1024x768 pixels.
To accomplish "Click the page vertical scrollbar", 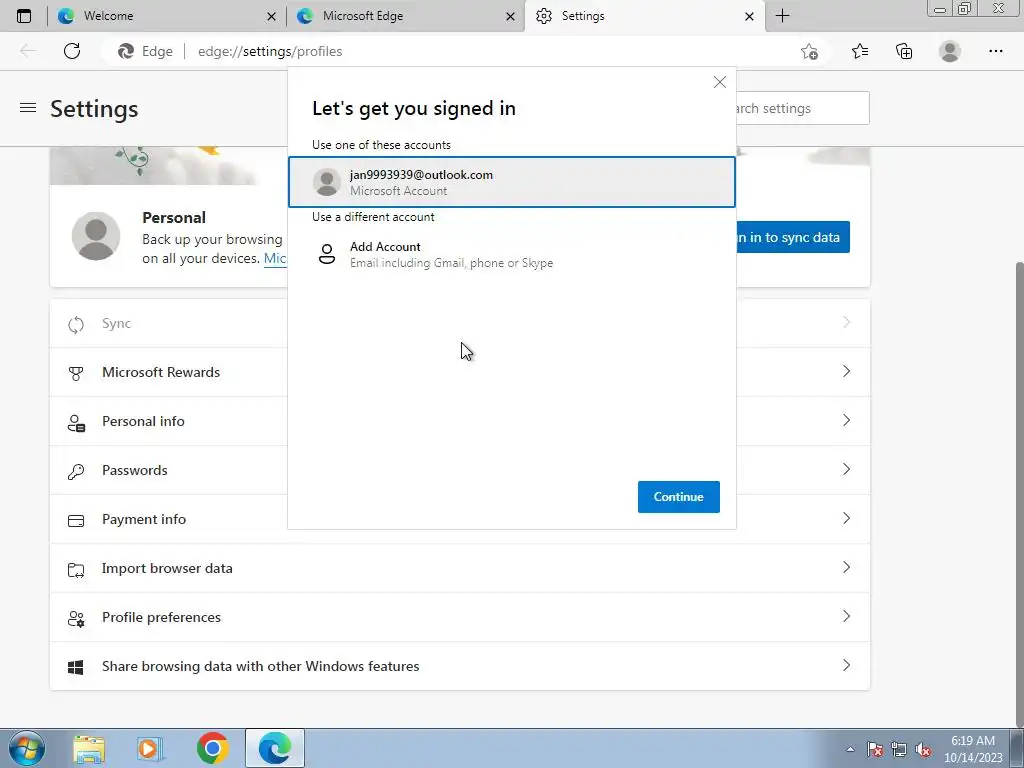I will [1019, 492].
